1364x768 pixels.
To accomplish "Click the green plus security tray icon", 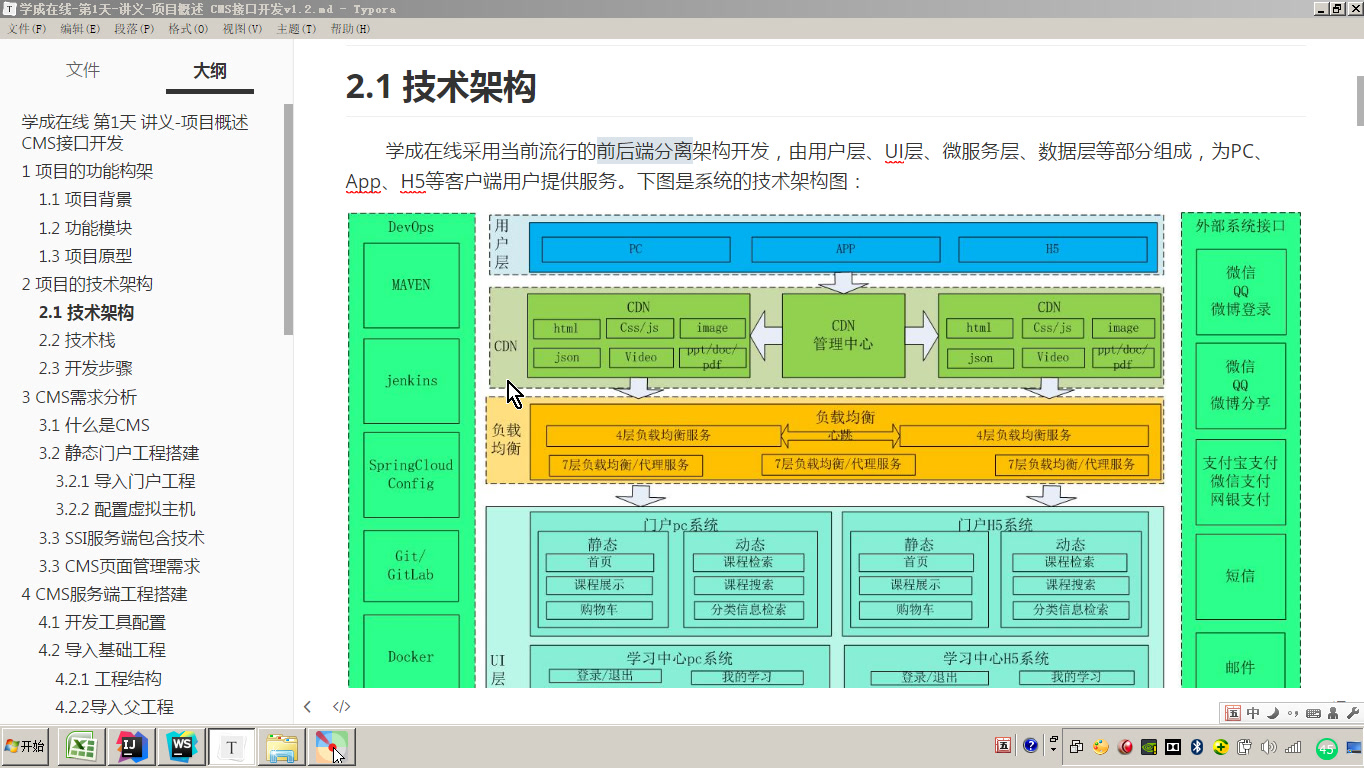I will [x=1220, y=747].
